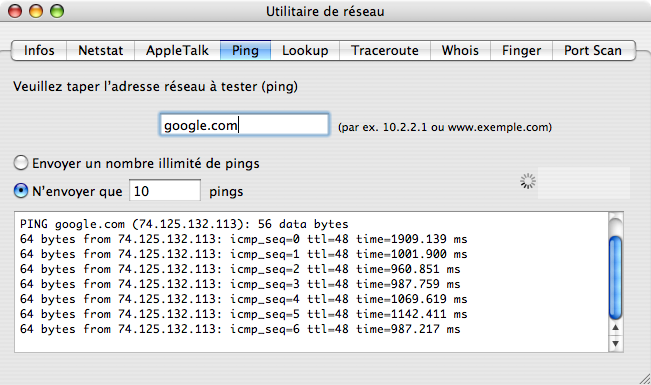
Task: Click the ping count field showing 10
Action: point(165,191)
